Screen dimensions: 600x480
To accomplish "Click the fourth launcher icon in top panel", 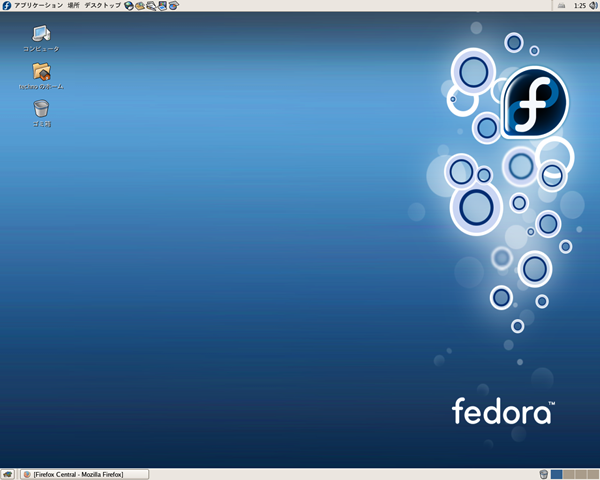I will 162,6.
